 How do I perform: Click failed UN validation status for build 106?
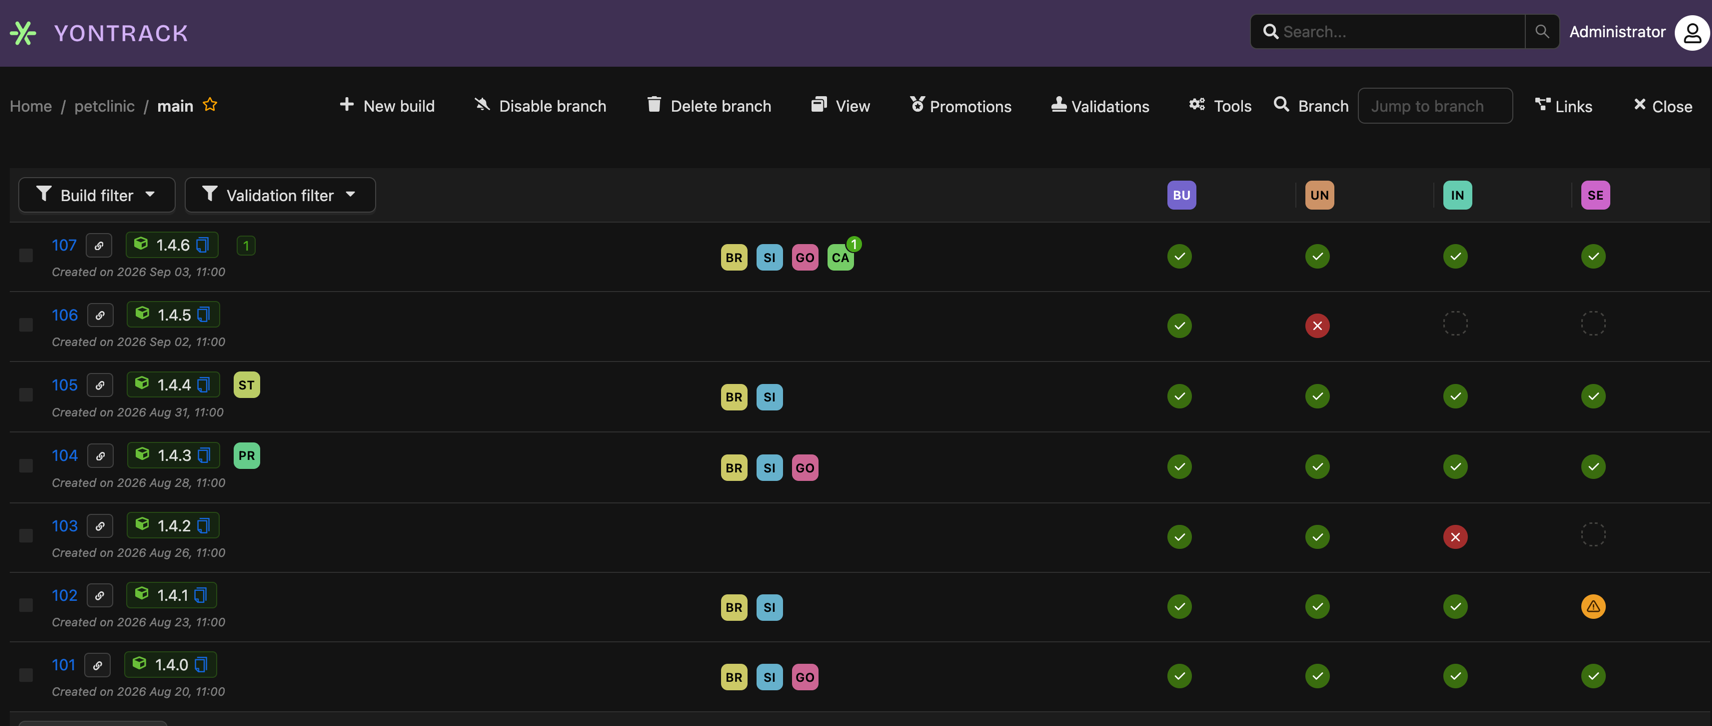(x=1318, y=326)
